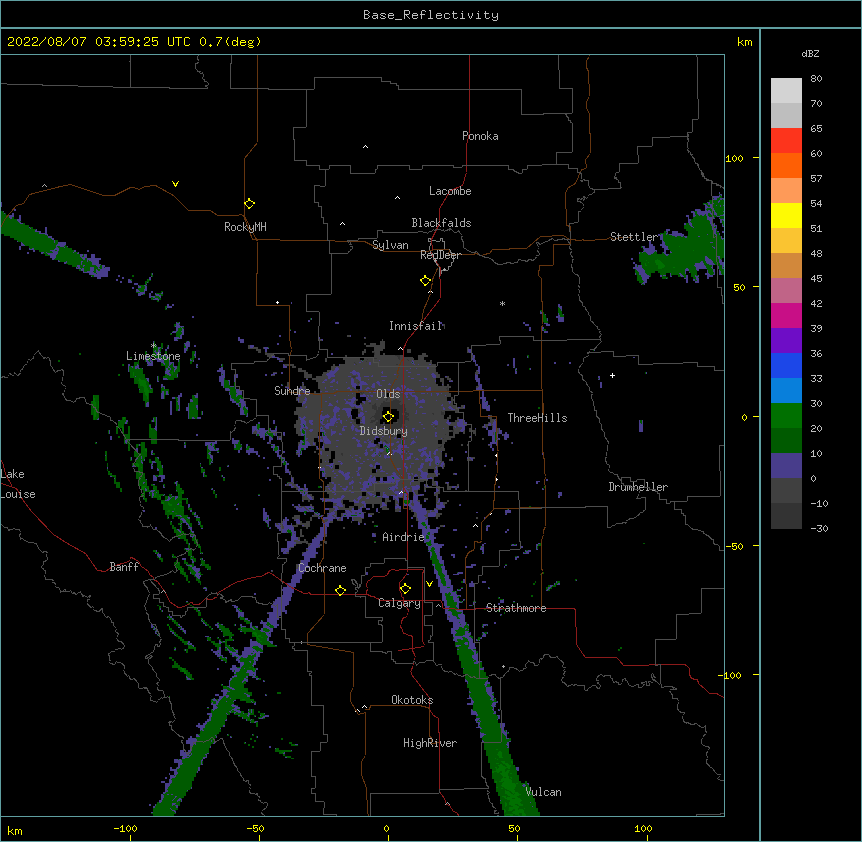The image size is (862, 842).
Task: Click the Cochrane label
Action: click(x=322, y=568)
